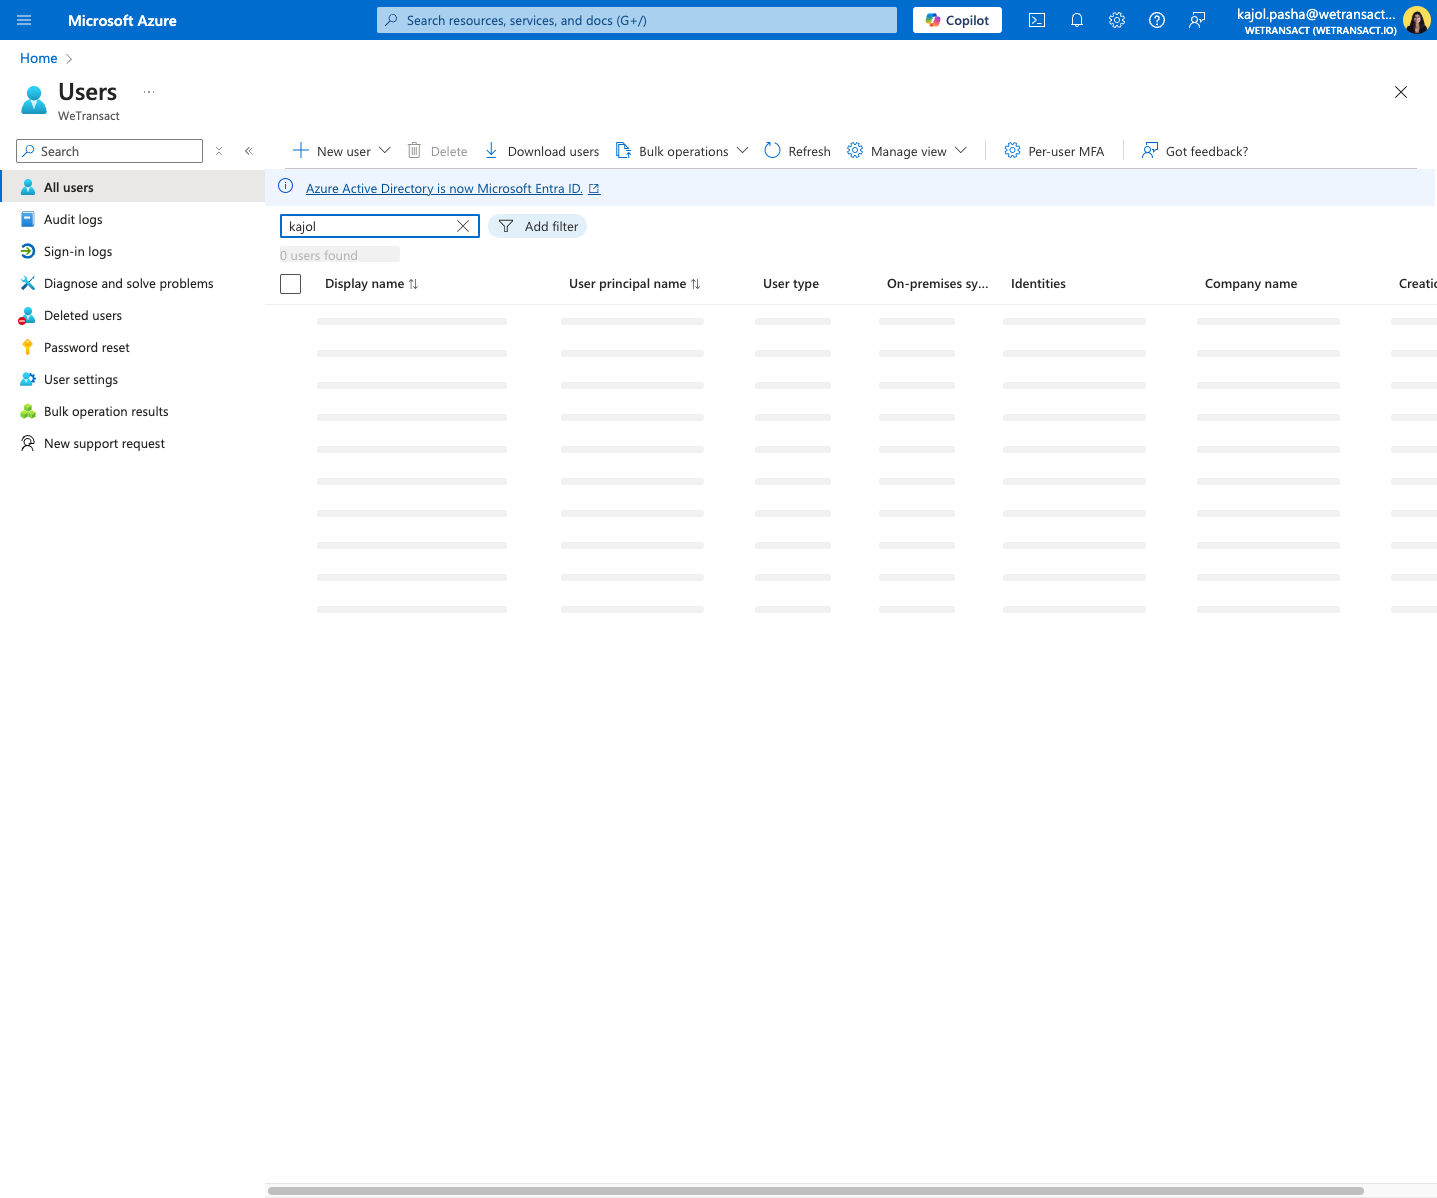Image resolution: width=1437 pixels, height=1198 pixels.
Task: Toggle the select-all users checkbox
Action: tap(291, 284)
